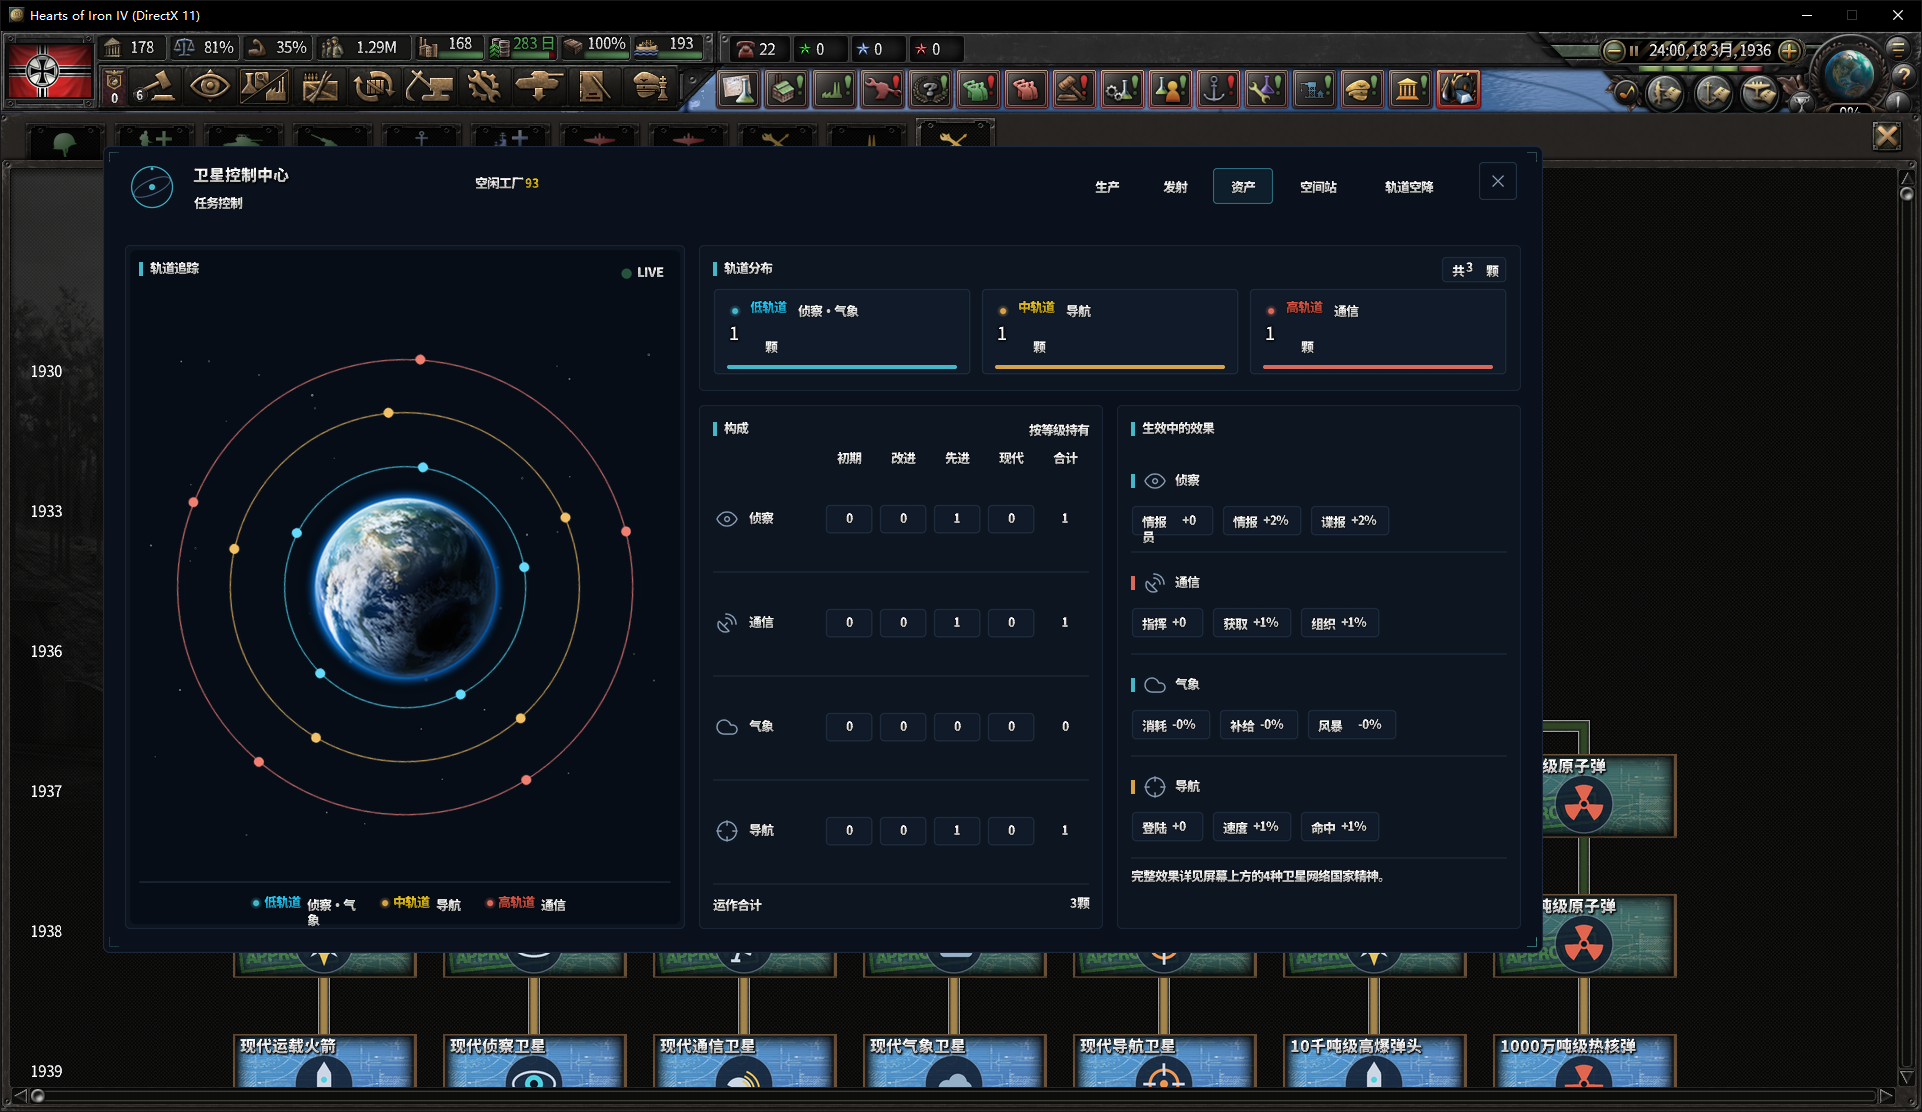Screen dimensions: 1922x1112
Task: Click the 侦察 row eye icon
Action: point(727,519)
